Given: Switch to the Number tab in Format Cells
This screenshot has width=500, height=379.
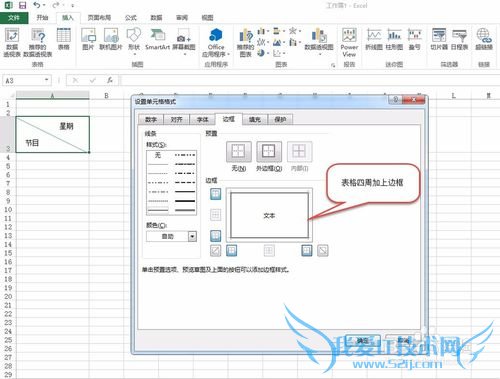Looking at the screenshot, I should (151, 119).
